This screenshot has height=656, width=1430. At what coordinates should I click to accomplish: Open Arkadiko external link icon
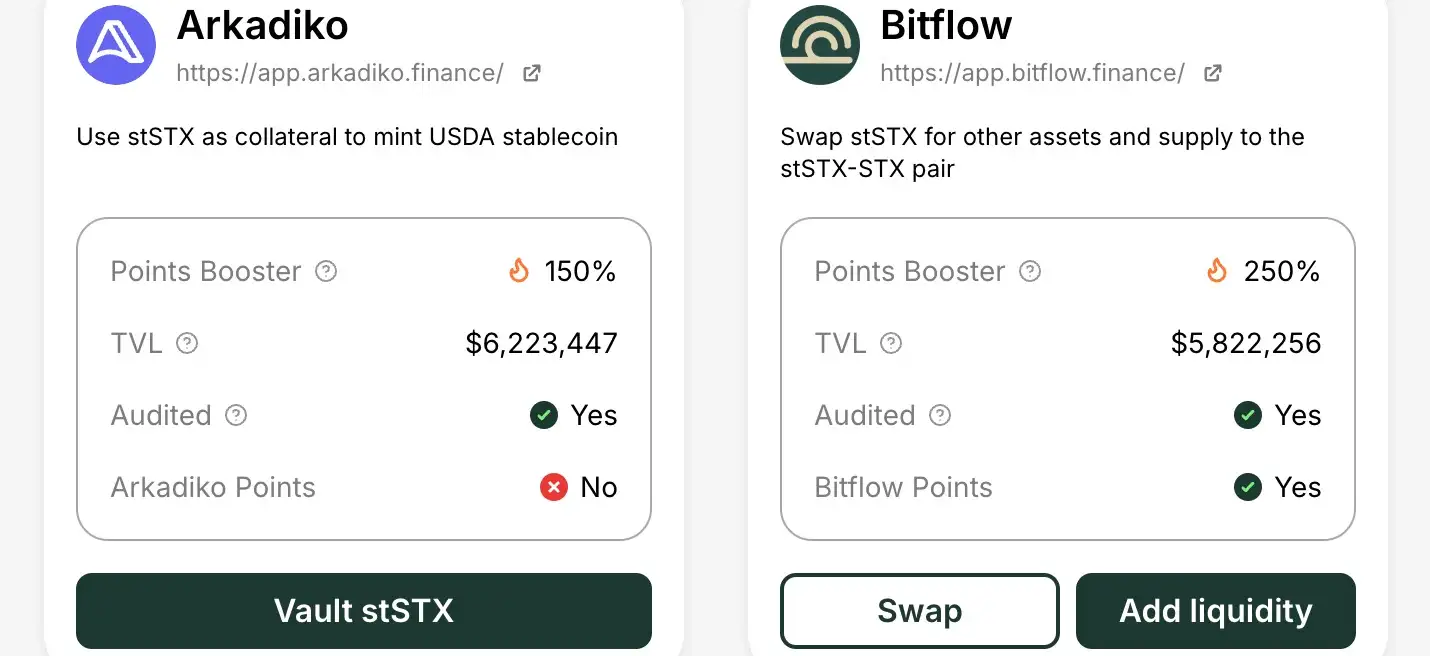[x=532, y=73]
